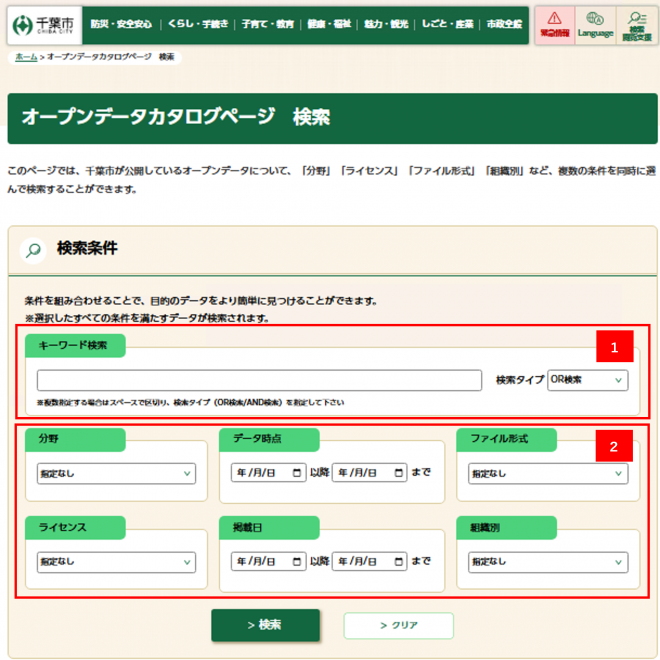Open the 分野 dropdown

(x=115, y=473)
